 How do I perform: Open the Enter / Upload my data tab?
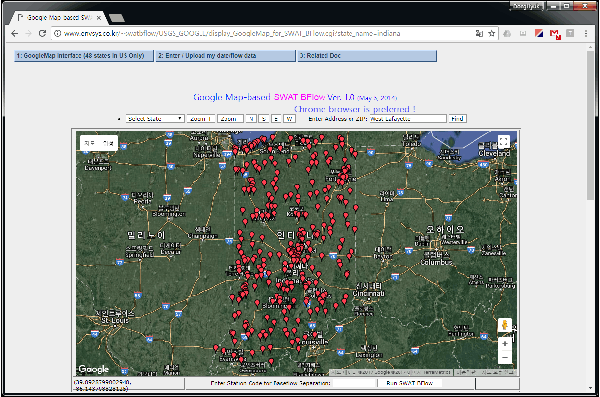tap(226, 56)
